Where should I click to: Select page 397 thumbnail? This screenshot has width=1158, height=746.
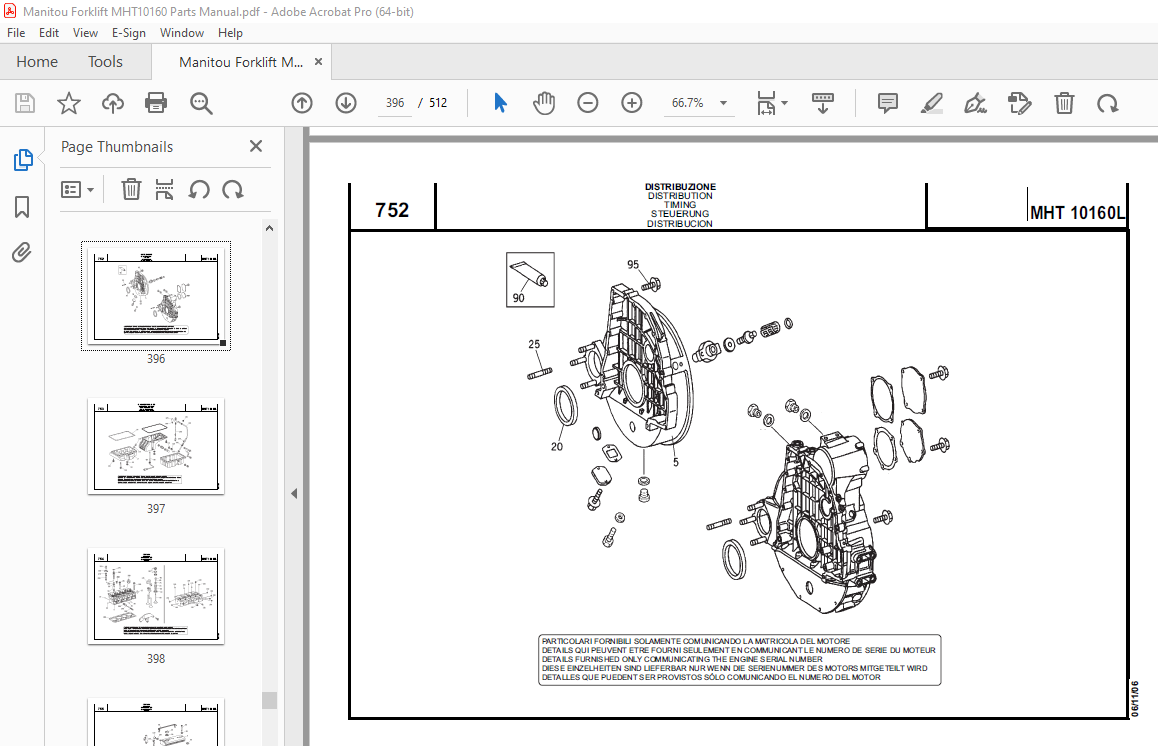pyautogui.click(x=156, y=446)
